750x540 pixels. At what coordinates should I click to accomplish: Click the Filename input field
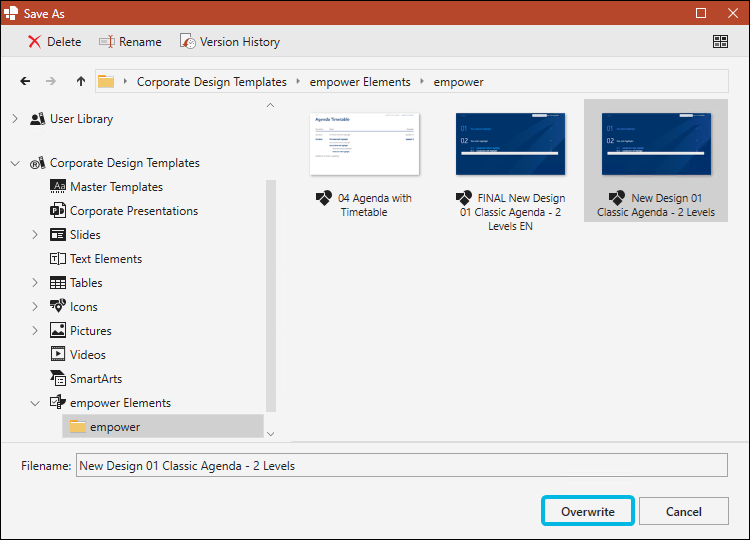click(402, 465)
